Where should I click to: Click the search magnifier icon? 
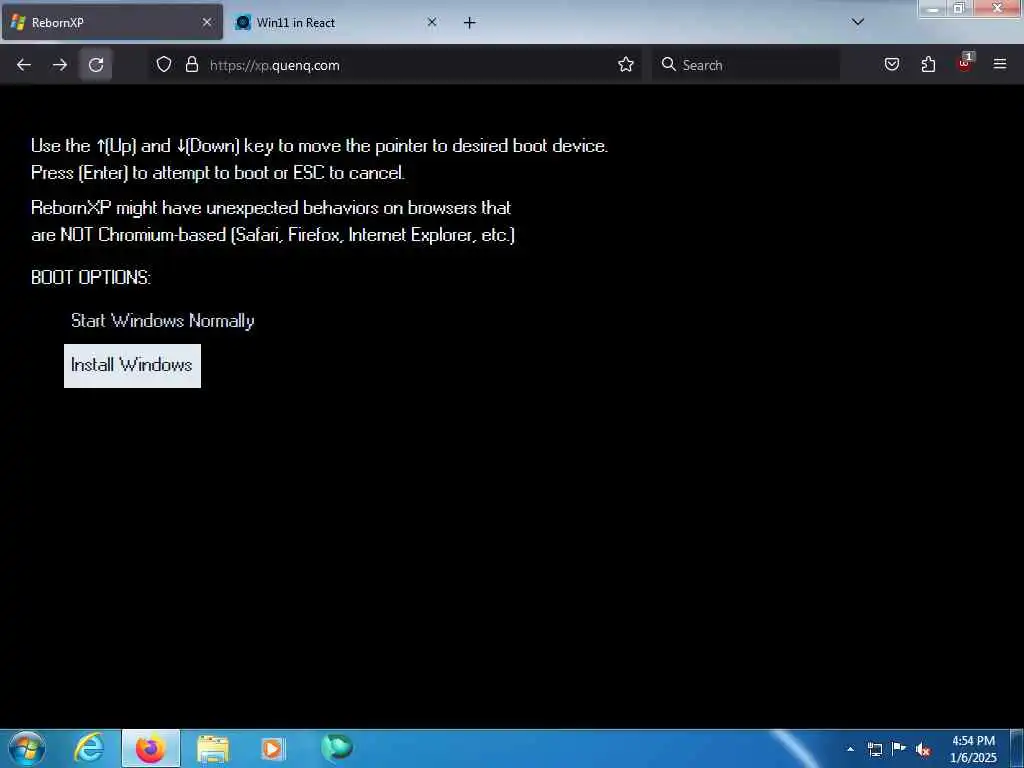click(x=668, y=64)
